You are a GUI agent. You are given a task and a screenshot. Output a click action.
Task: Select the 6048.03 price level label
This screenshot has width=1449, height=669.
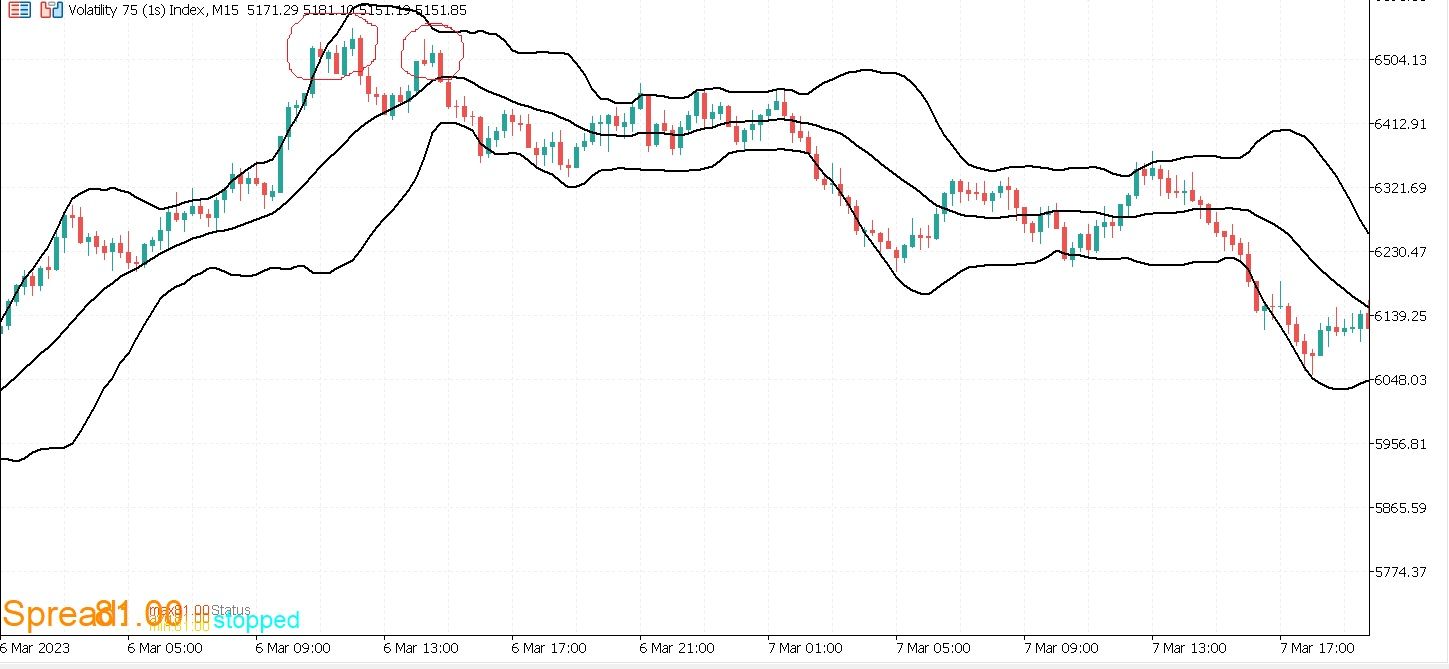pos(1402,380)
